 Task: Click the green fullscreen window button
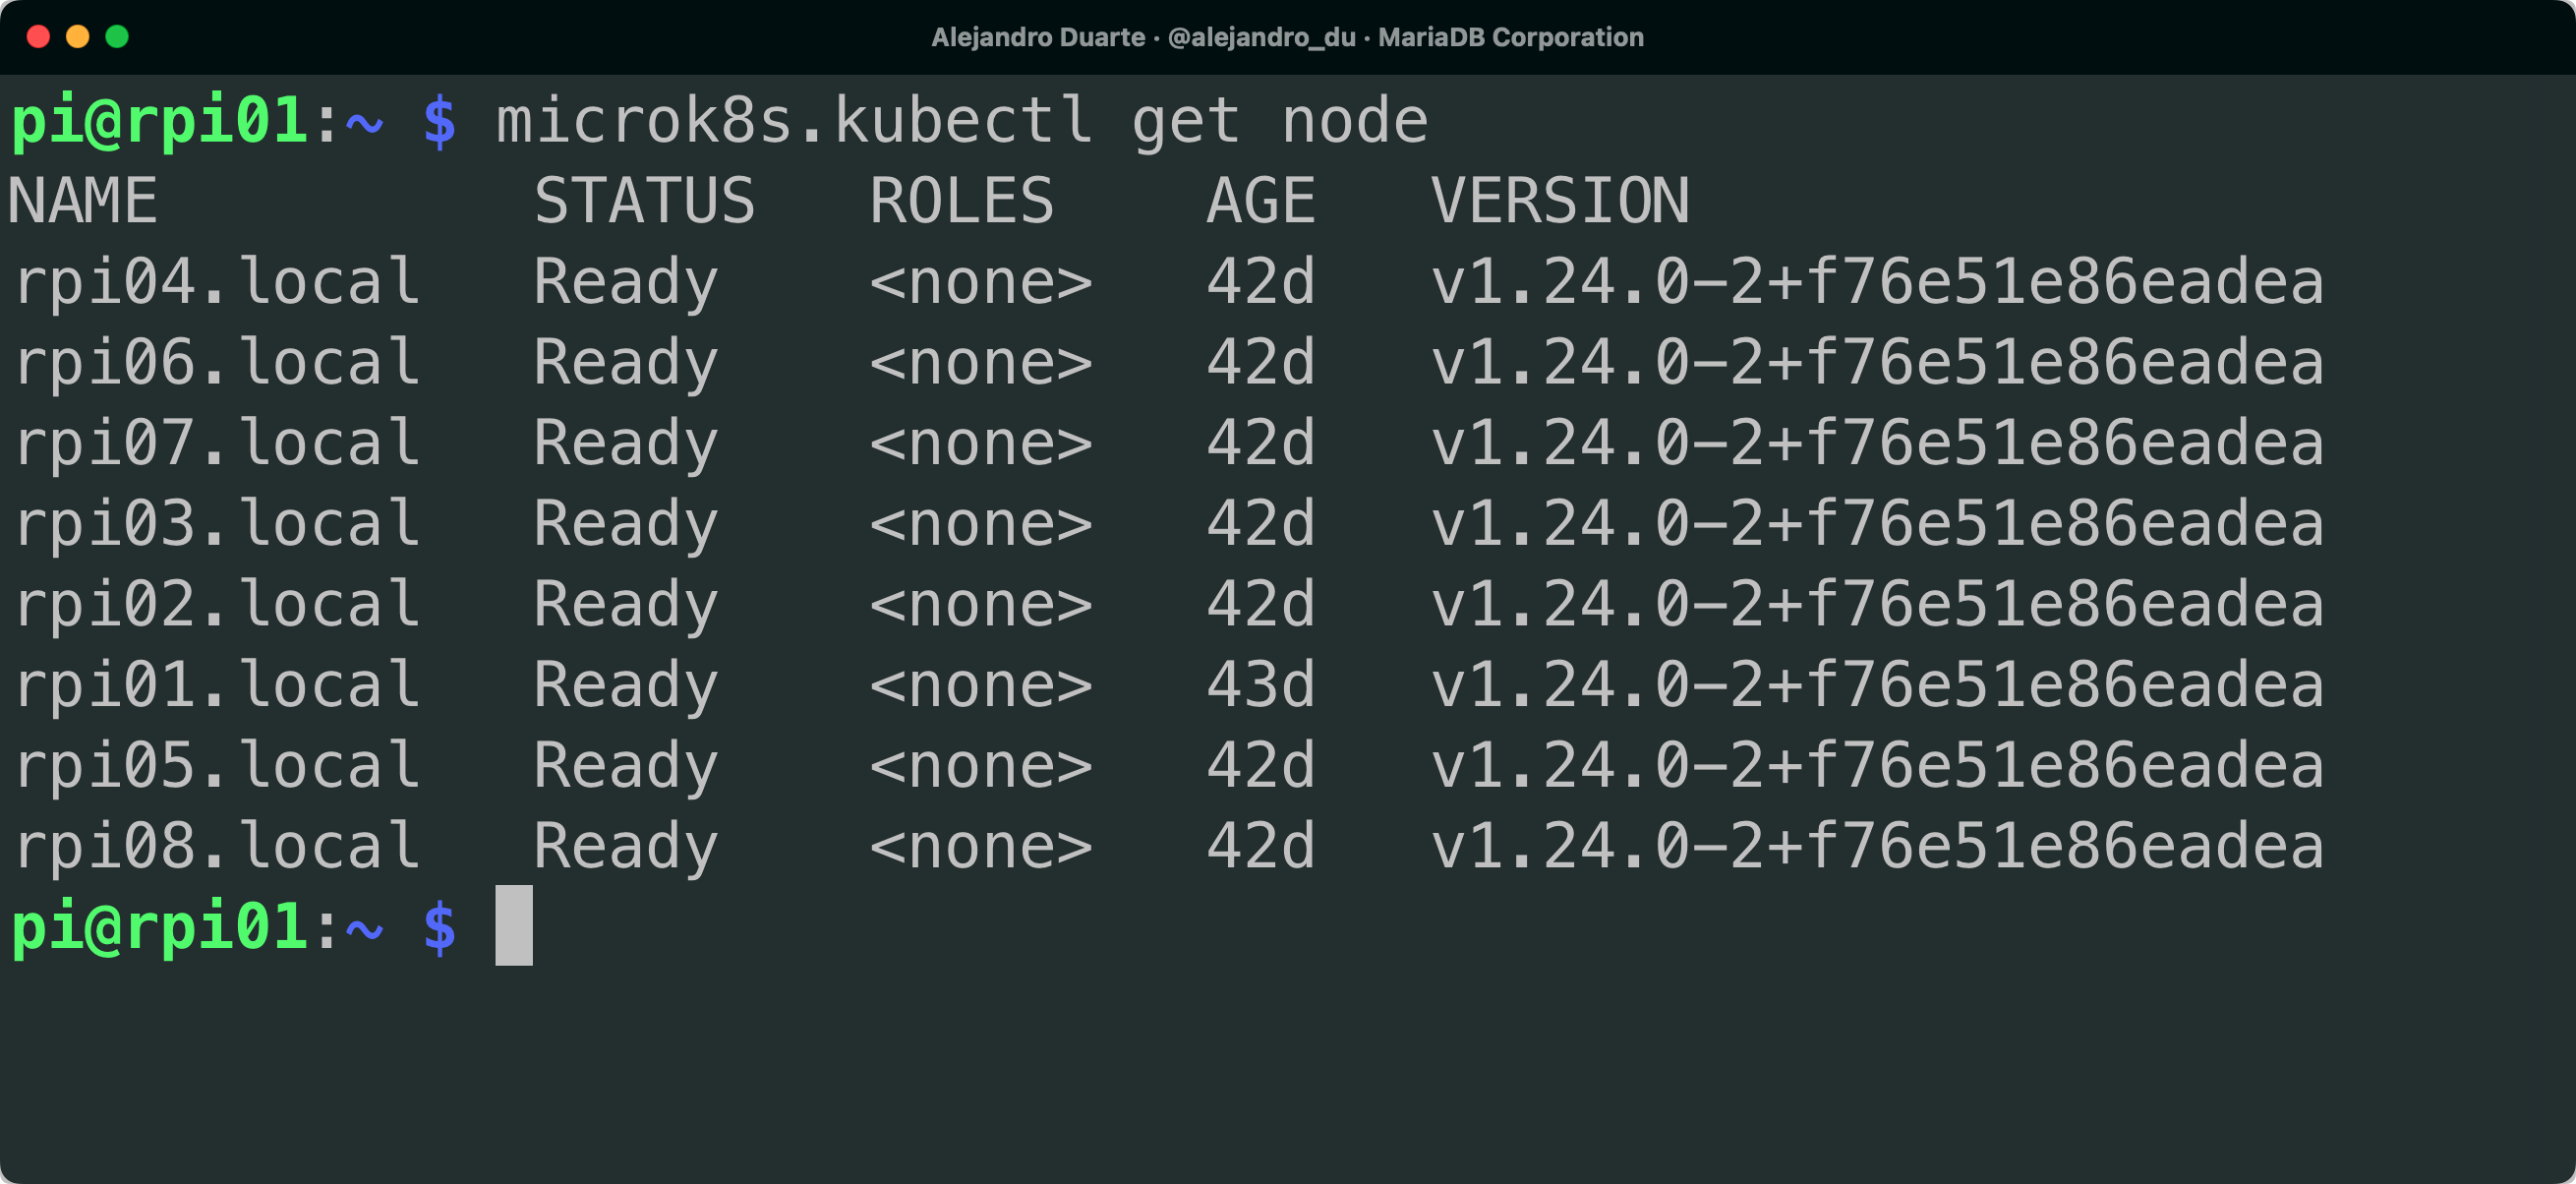pyautogui.click(x=117, y=37)
